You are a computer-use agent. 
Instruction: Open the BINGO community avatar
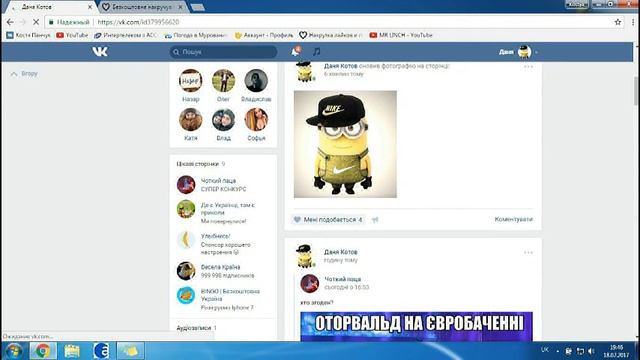point(186,296)
